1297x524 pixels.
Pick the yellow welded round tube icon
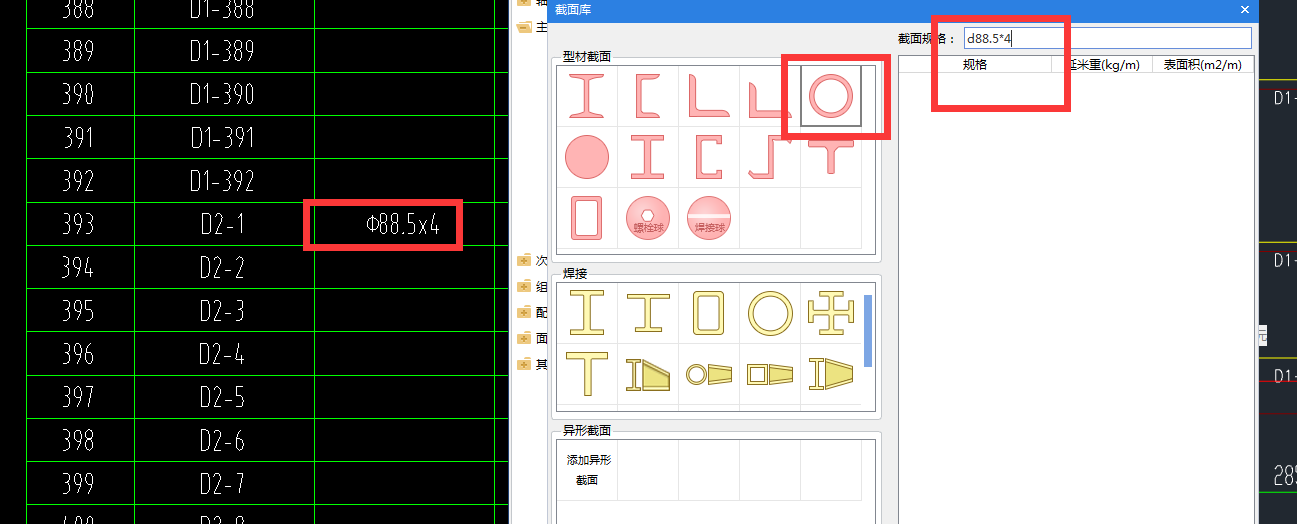tap(770, 313)
